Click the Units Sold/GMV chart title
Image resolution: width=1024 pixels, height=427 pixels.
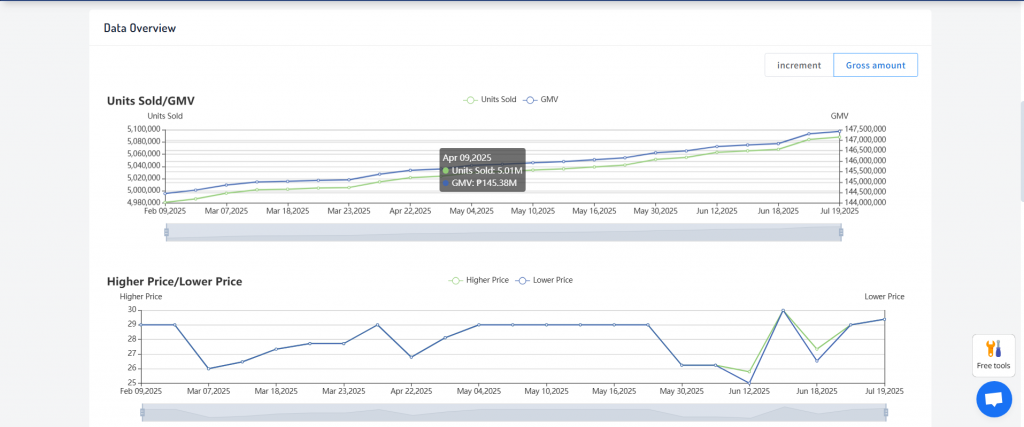(151, 101)
